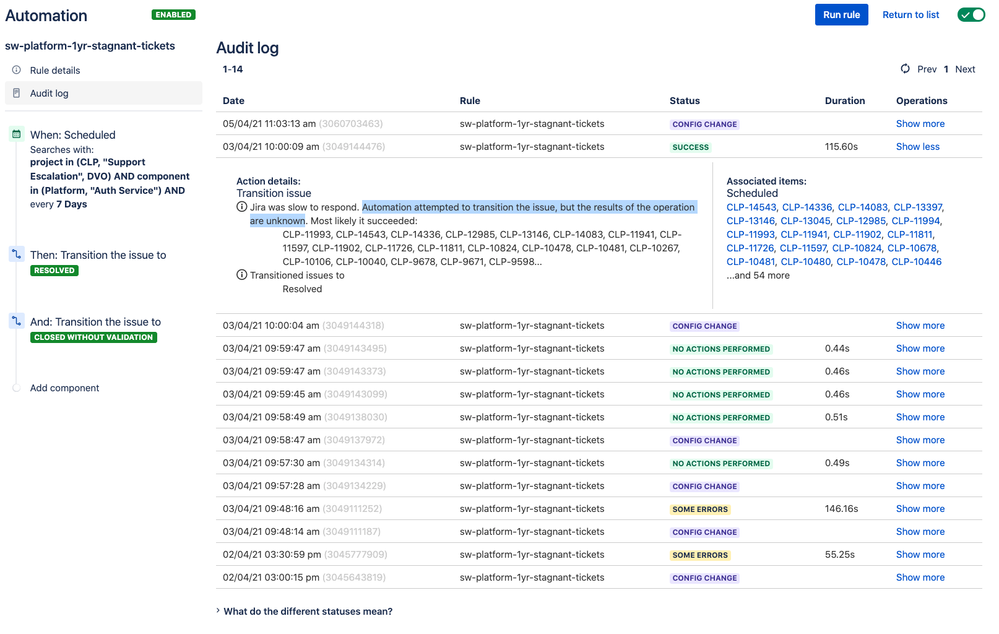Go to Prev page of audit log
Screen dimensions: 999x634
[926, 69]
